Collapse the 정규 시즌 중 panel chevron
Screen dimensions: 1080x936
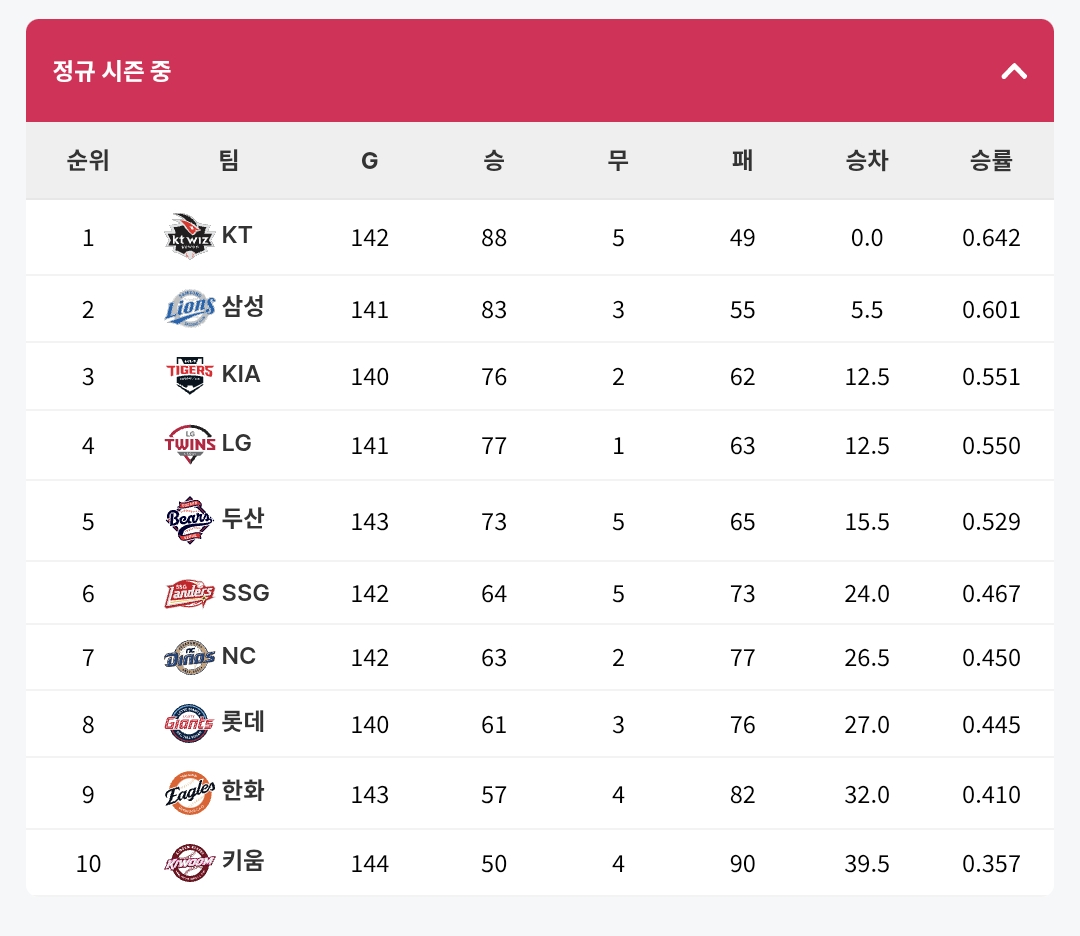[x=1014, y=71]
